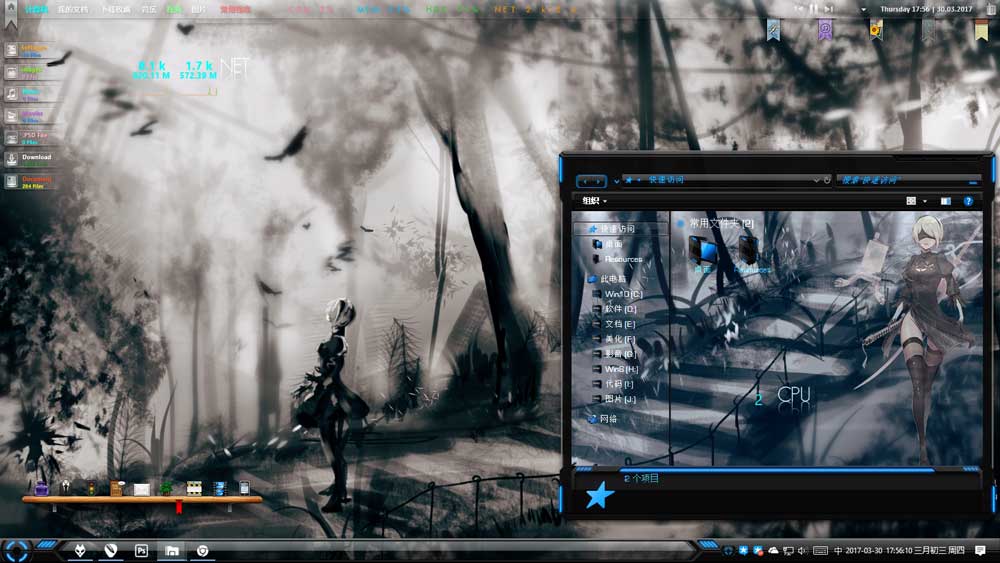Click the volume speaker tray icon
Viewport: 1000px width, 563px height.
click(802, 550)
